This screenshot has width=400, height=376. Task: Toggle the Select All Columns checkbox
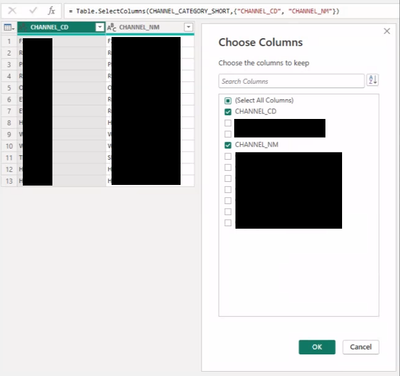[228, 100]
